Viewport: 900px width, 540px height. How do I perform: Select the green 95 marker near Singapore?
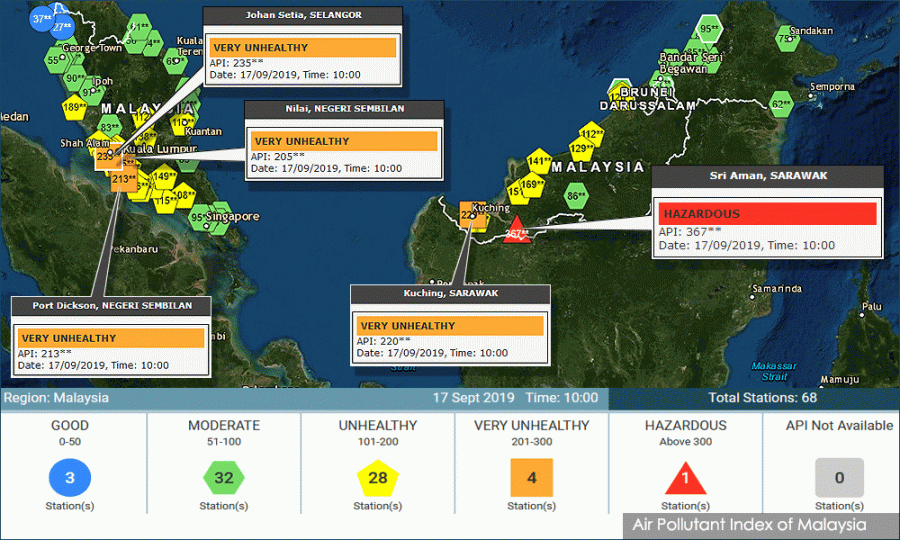click(200, 217)
